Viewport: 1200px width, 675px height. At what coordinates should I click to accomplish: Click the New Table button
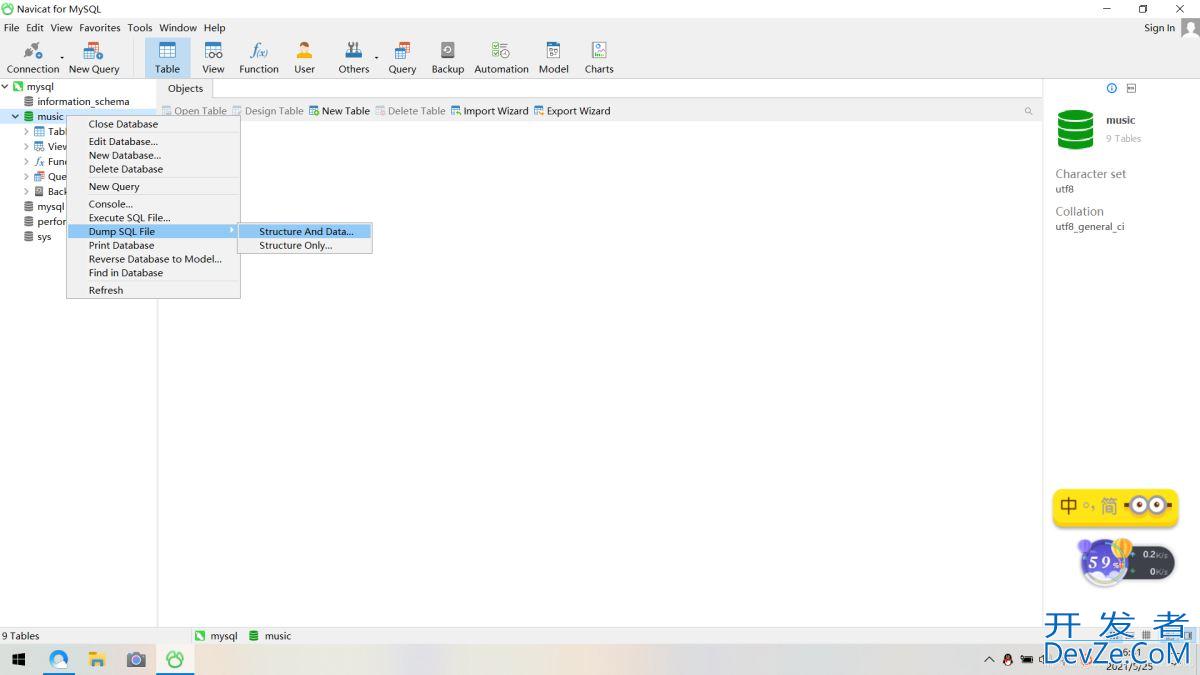point(339,111)
